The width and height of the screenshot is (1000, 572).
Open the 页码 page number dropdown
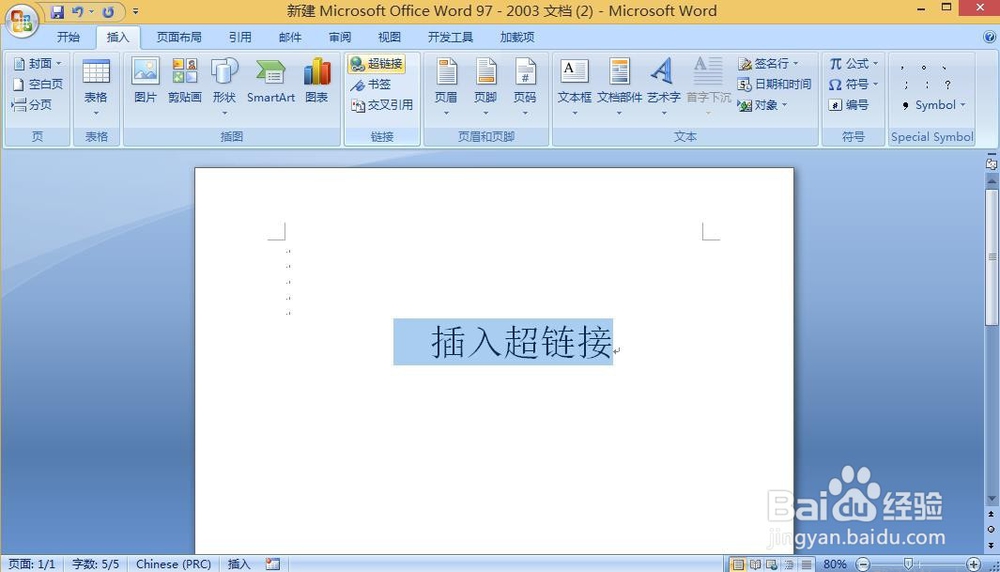click(x=526, y=87)
